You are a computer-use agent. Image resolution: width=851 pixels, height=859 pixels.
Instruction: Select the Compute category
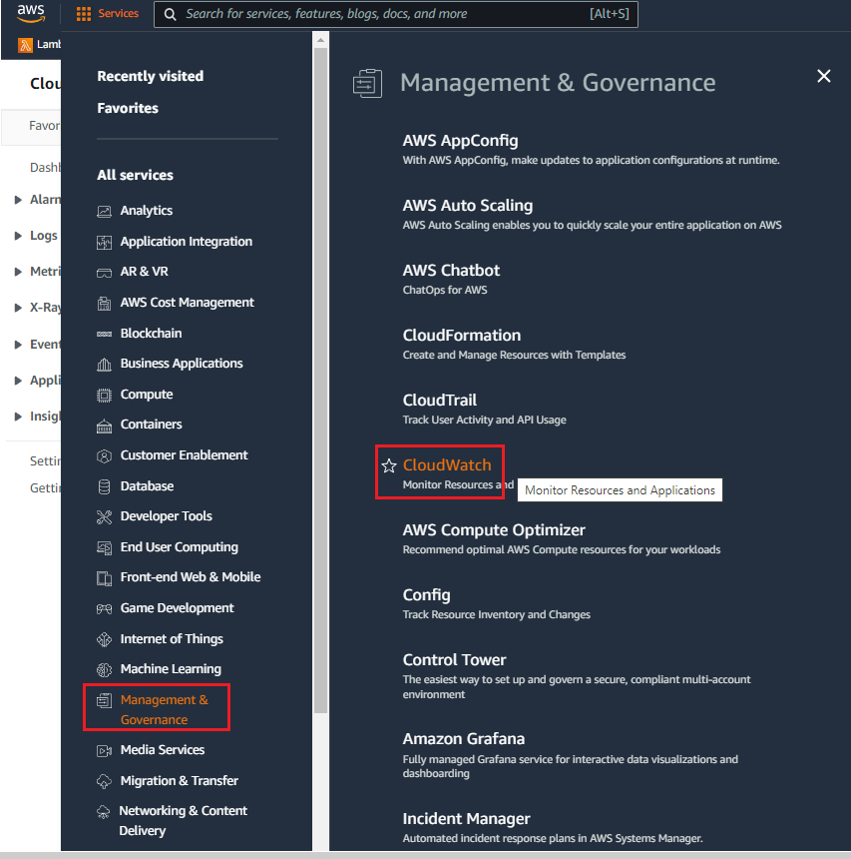146,394
